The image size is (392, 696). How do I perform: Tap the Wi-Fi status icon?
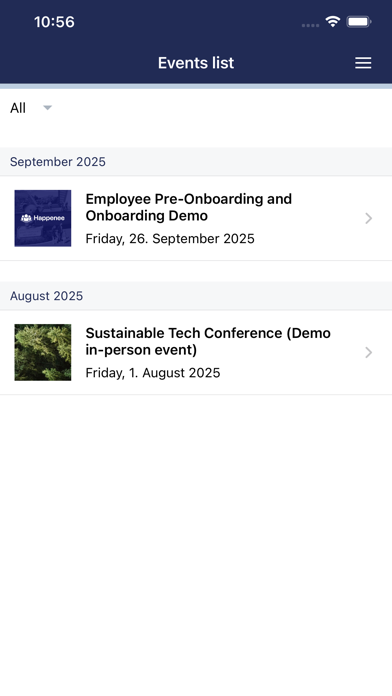pos(333,21)
